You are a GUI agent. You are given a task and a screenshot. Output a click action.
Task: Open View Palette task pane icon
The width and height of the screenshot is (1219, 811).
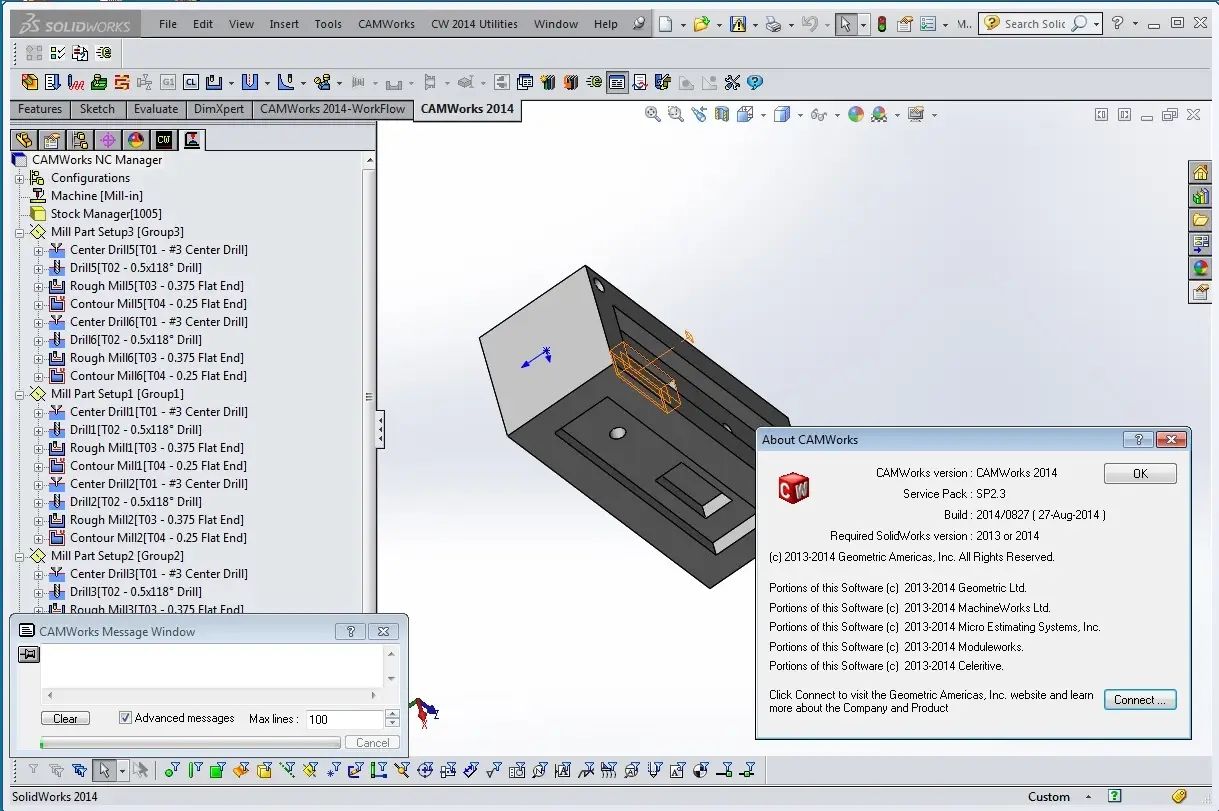click(x=1201, y=244)
